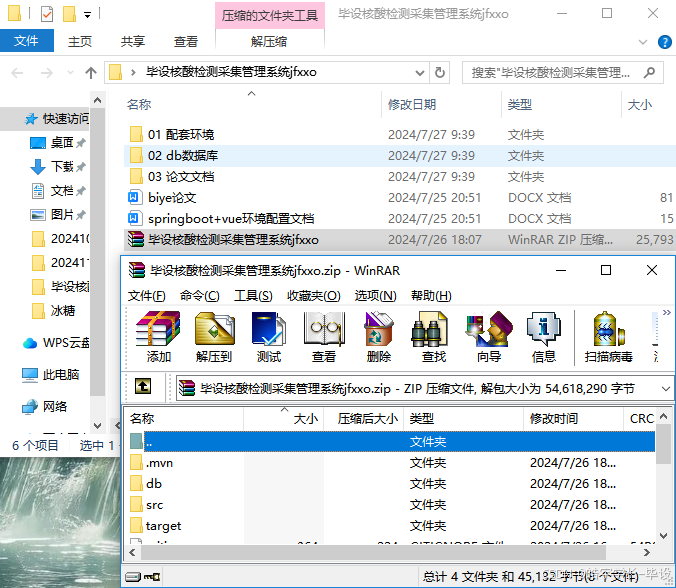Click the New Folder quick access toolbar icon
This screenshot has height=588, width=676.
[x=69, y=14]
